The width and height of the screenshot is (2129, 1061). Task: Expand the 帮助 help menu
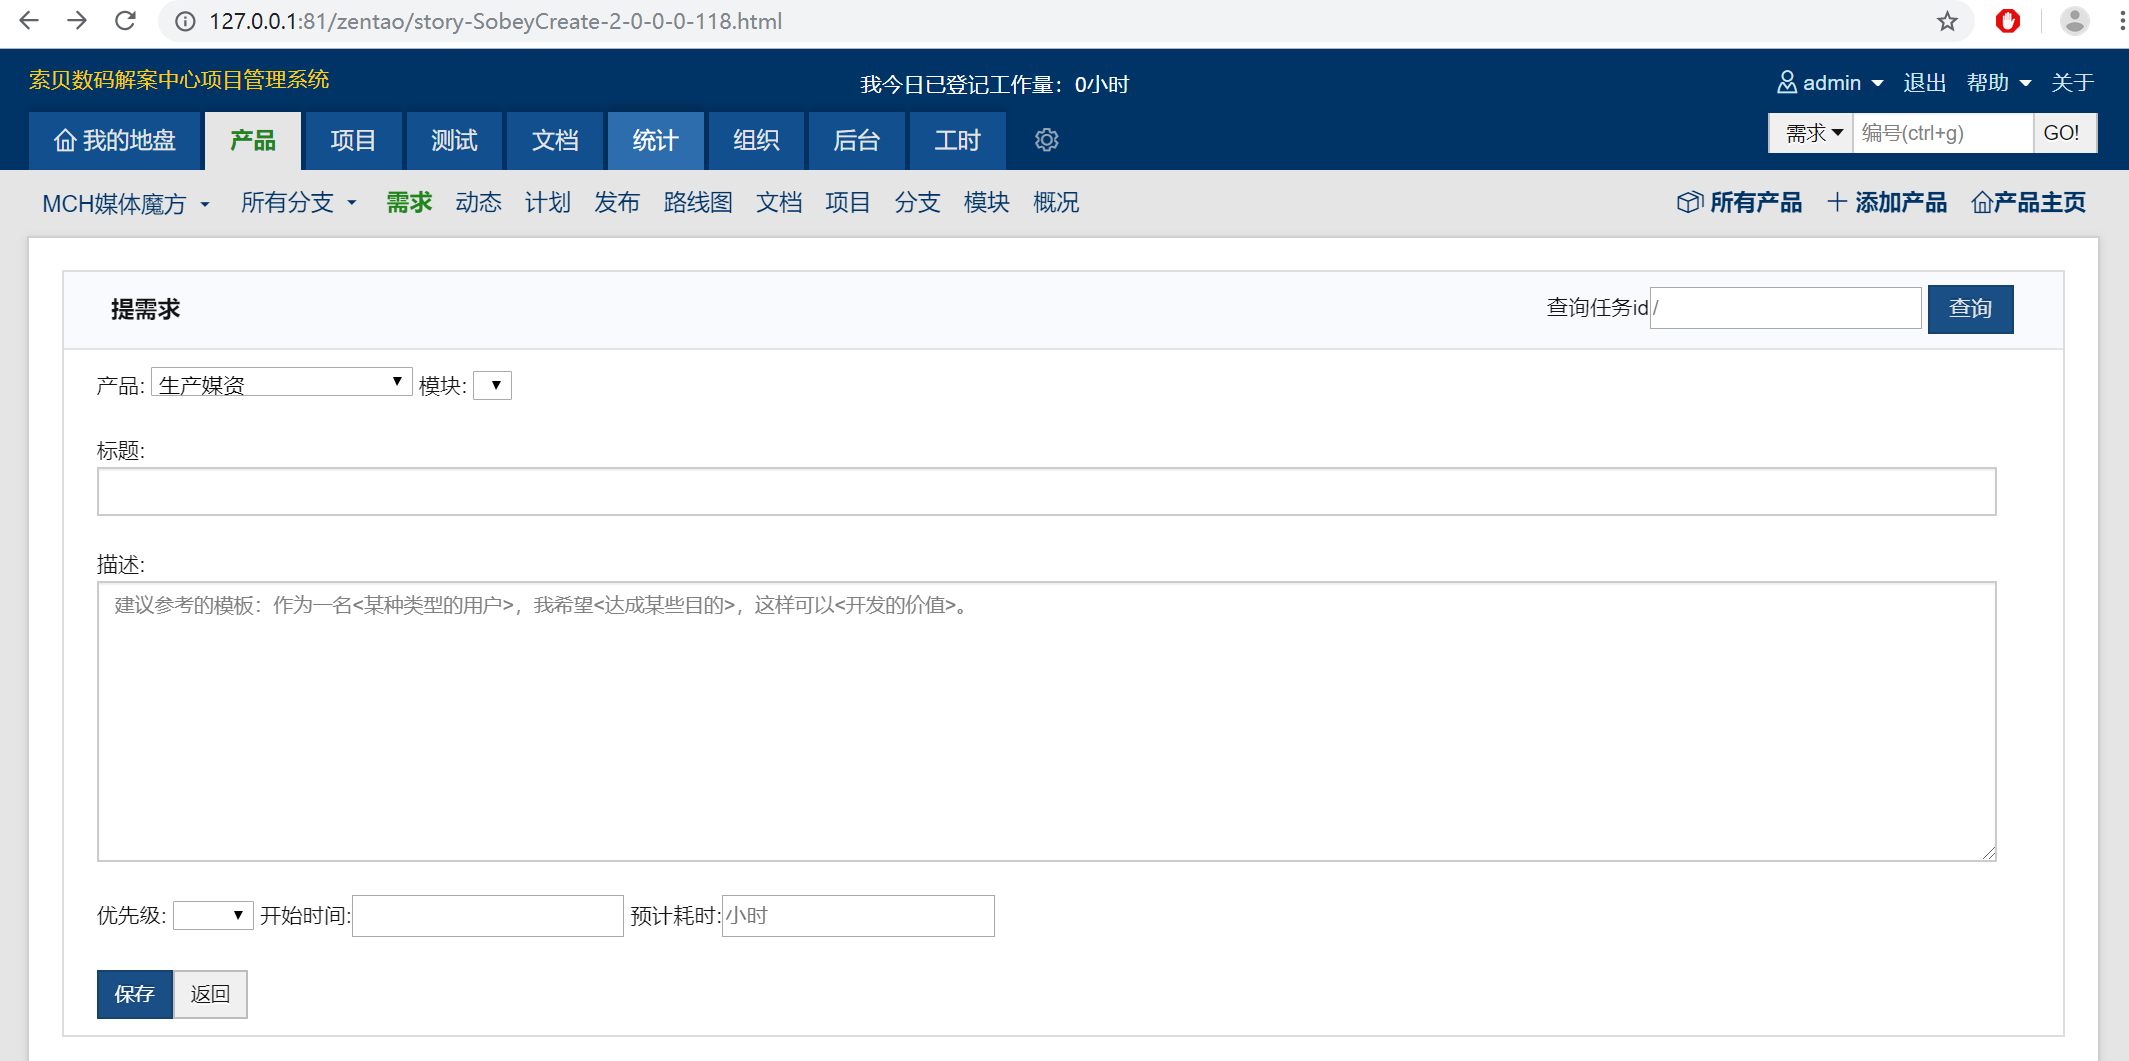point(1998,83)
